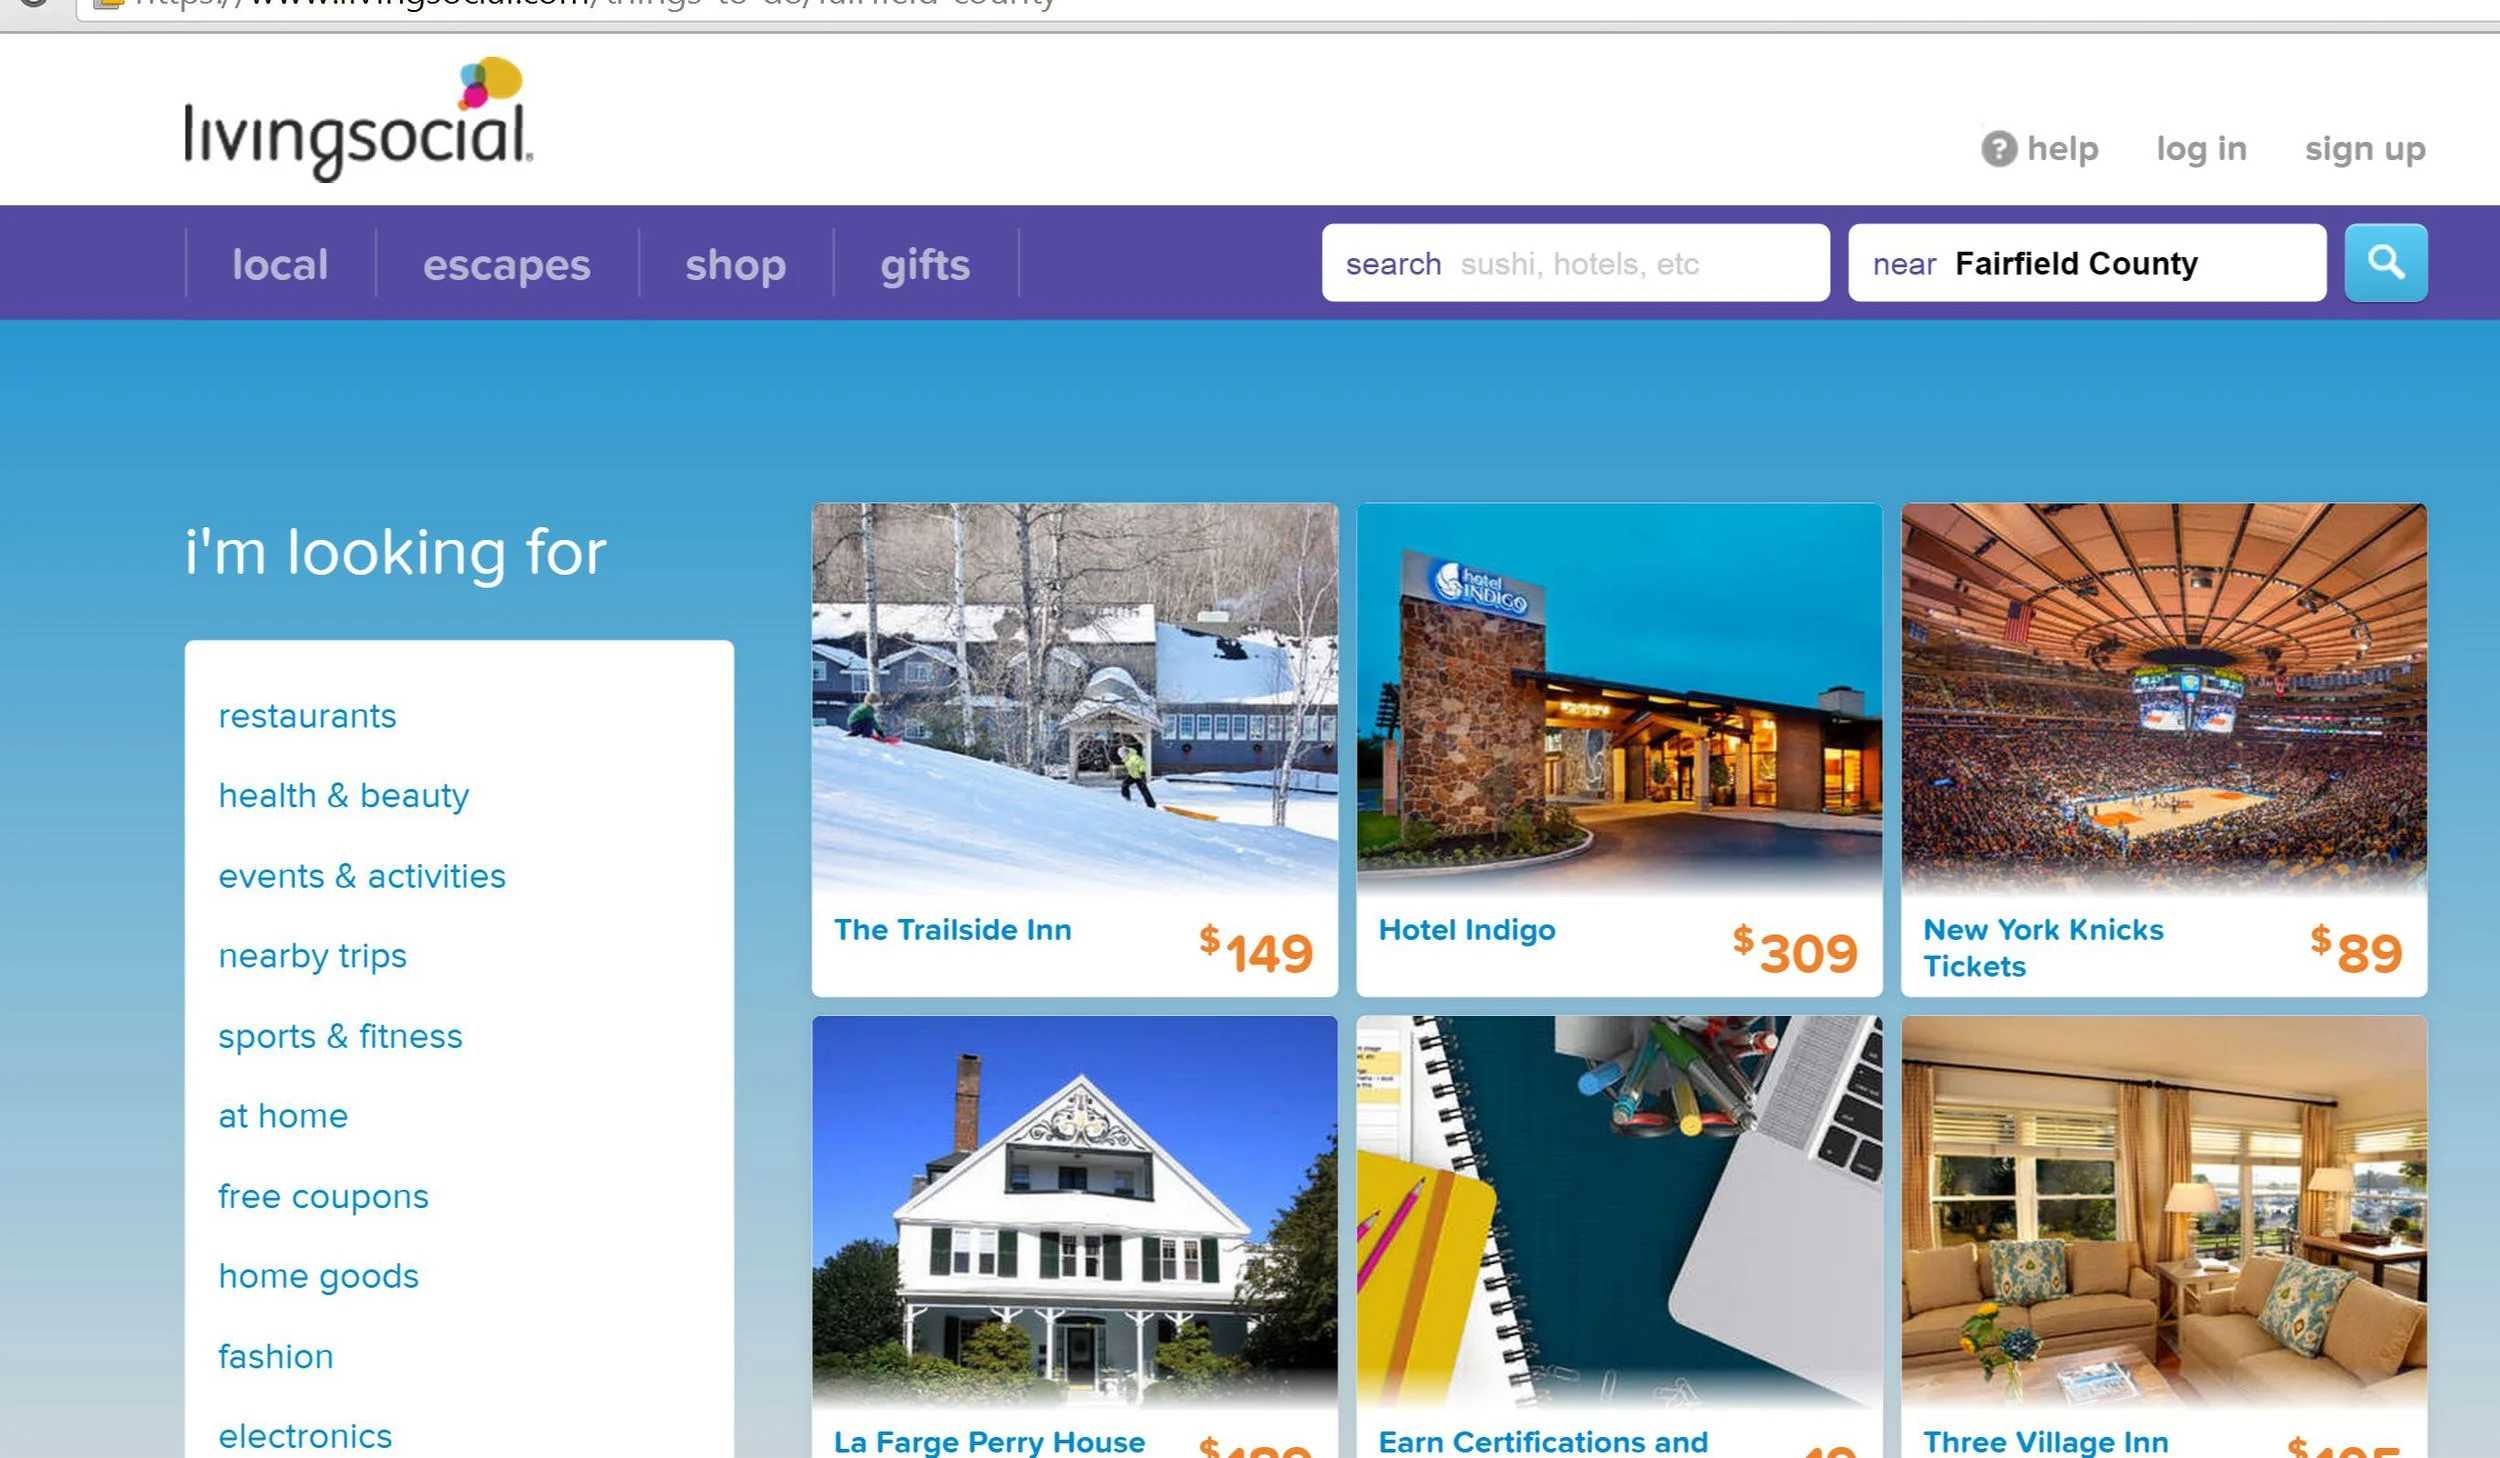Choose the health & beauty category
Screen dimensions: 2500x1458
[x=344, y=796]
